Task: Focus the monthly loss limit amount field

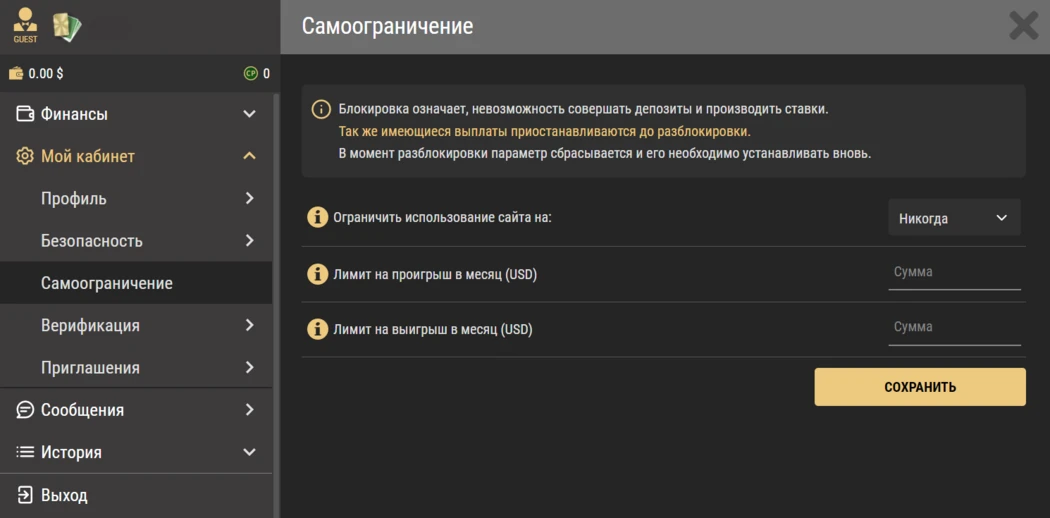Action: click(x=953, y=272)
